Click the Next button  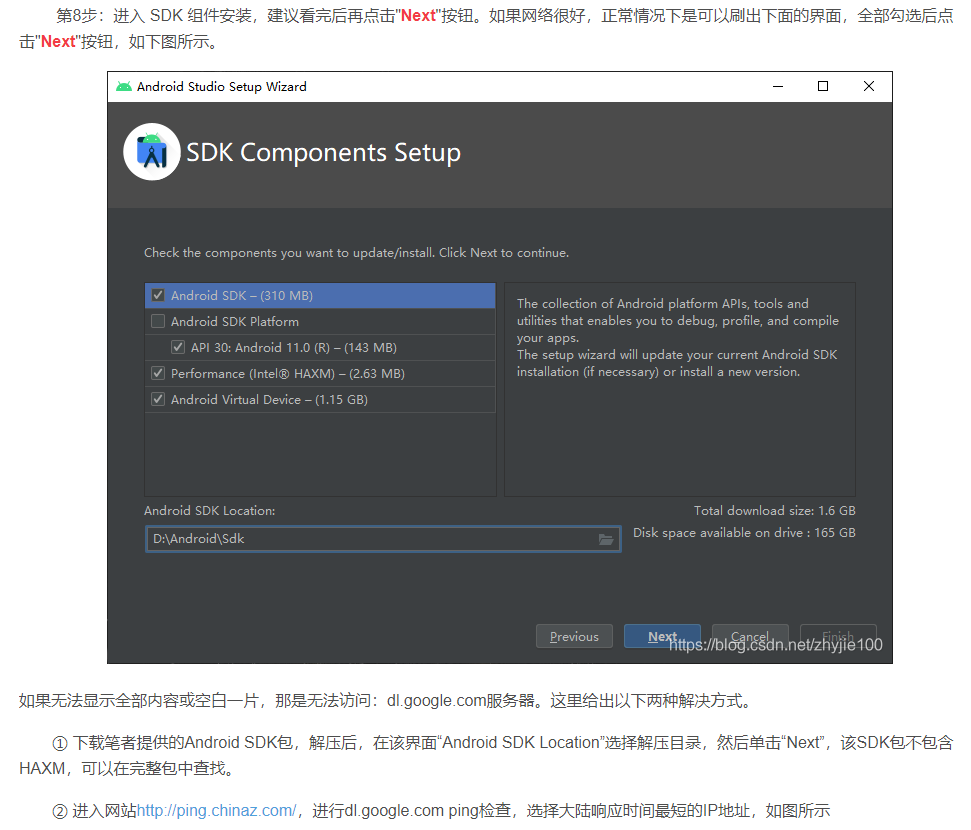[662, 636]
